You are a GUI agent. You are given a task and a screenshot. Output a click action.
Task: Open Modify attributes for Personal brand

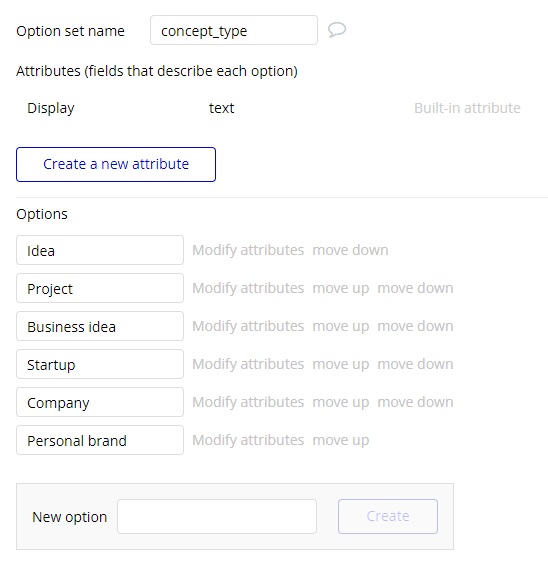[248, 440]
